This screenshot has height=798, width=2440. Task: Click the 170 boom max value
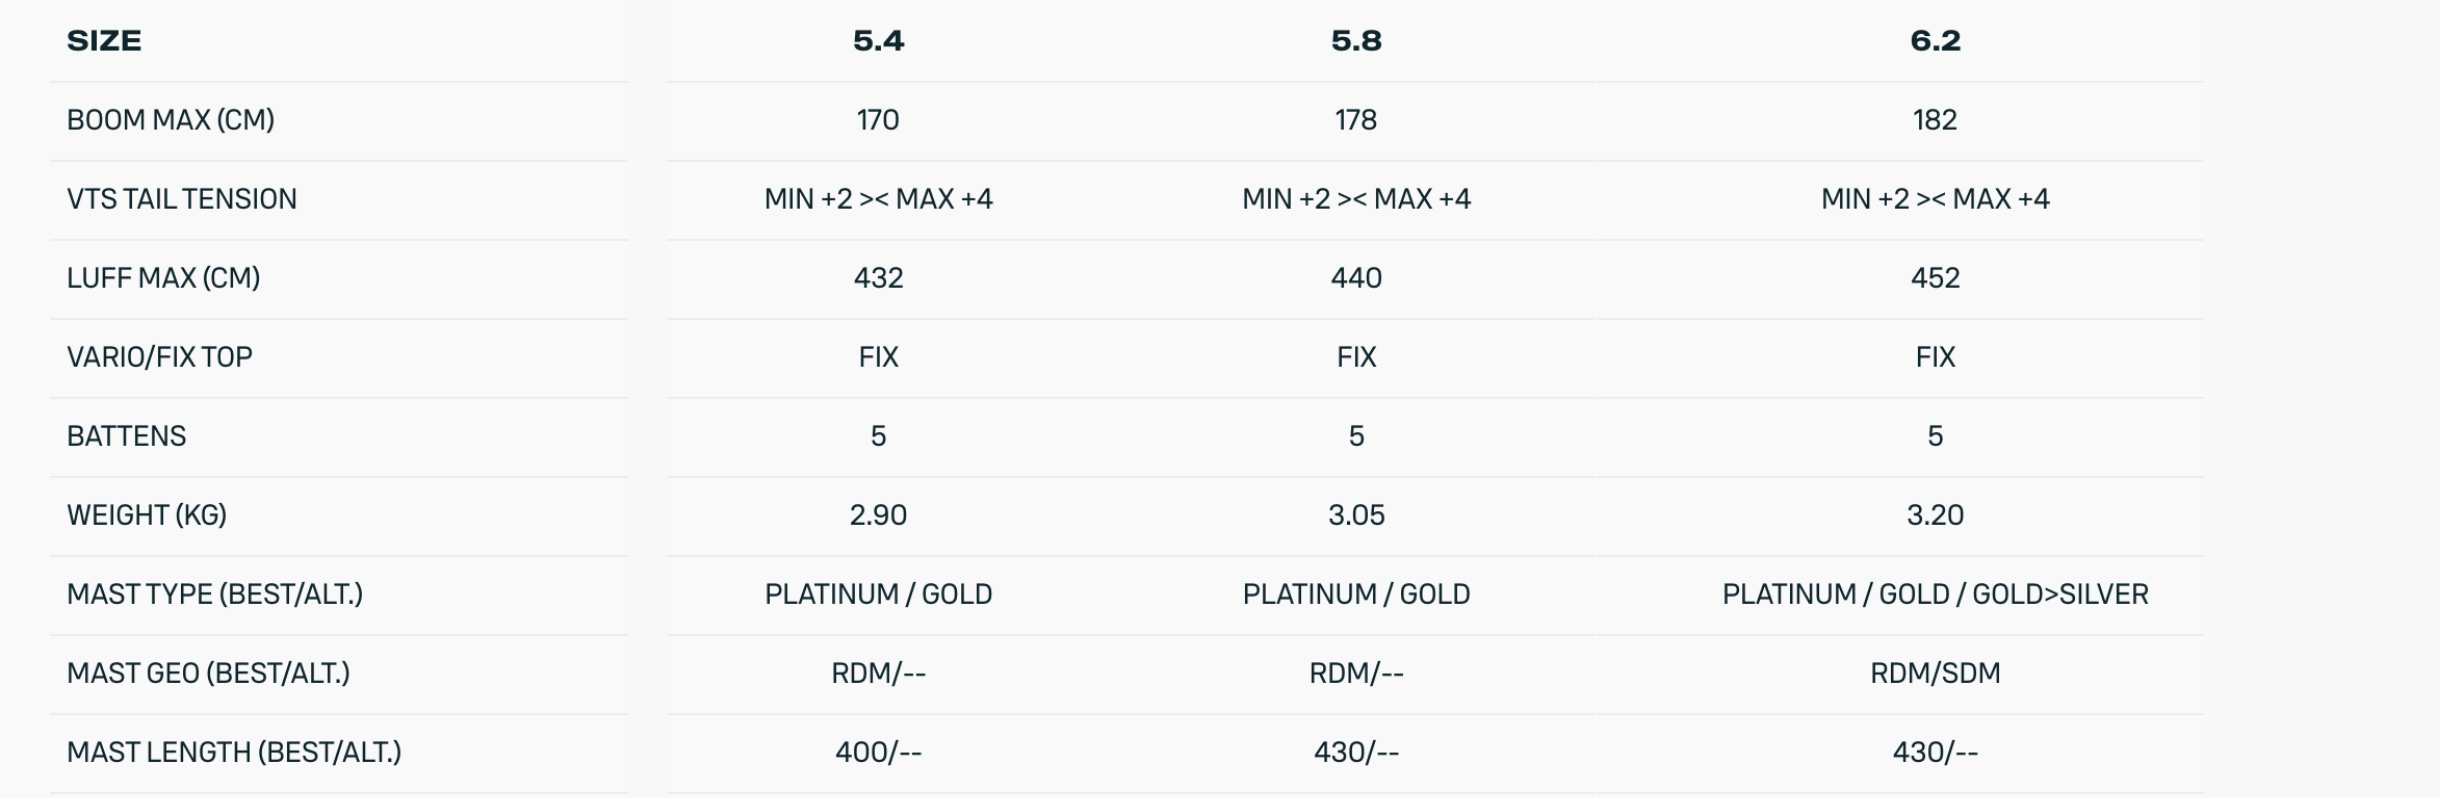878,120
